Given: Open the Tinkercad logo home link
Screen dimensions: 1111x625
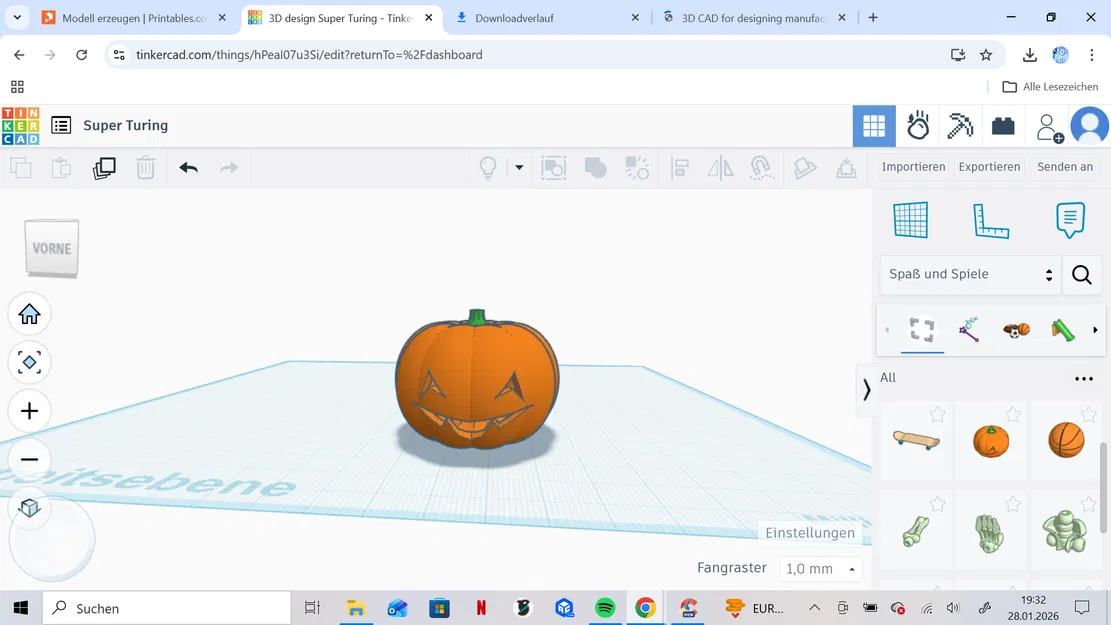Looking at the screenshot, I should tap(21, 125).
